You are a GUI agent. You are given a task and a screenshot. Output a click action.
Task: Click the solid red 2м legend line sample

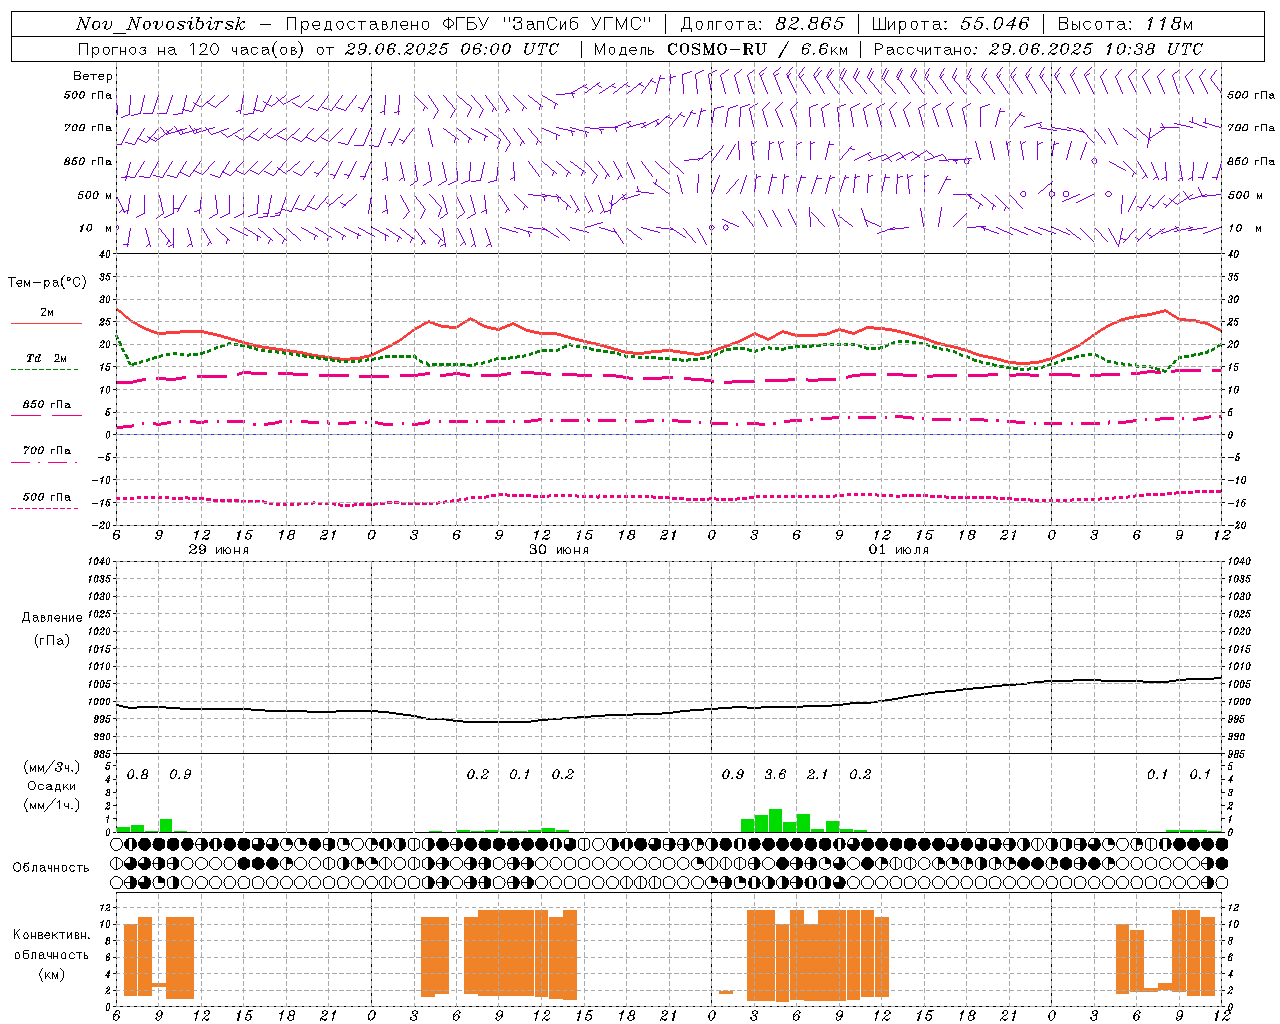click(x=46, y=323)
